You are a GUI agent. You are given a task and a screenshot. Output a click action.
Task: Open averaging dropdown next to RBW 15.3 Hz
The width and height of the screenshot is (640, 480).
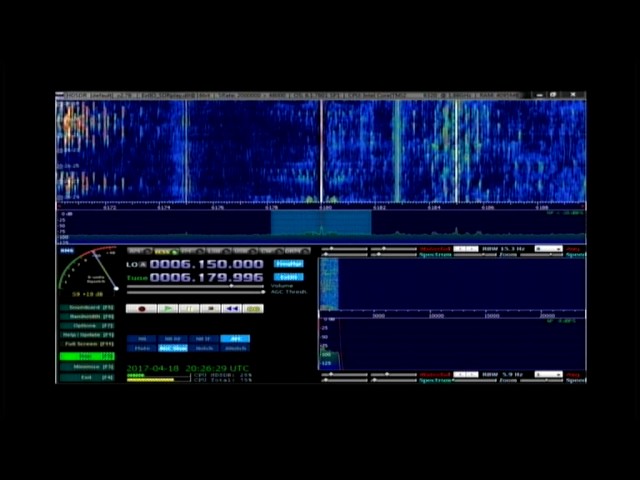click(x=549, y=249)
